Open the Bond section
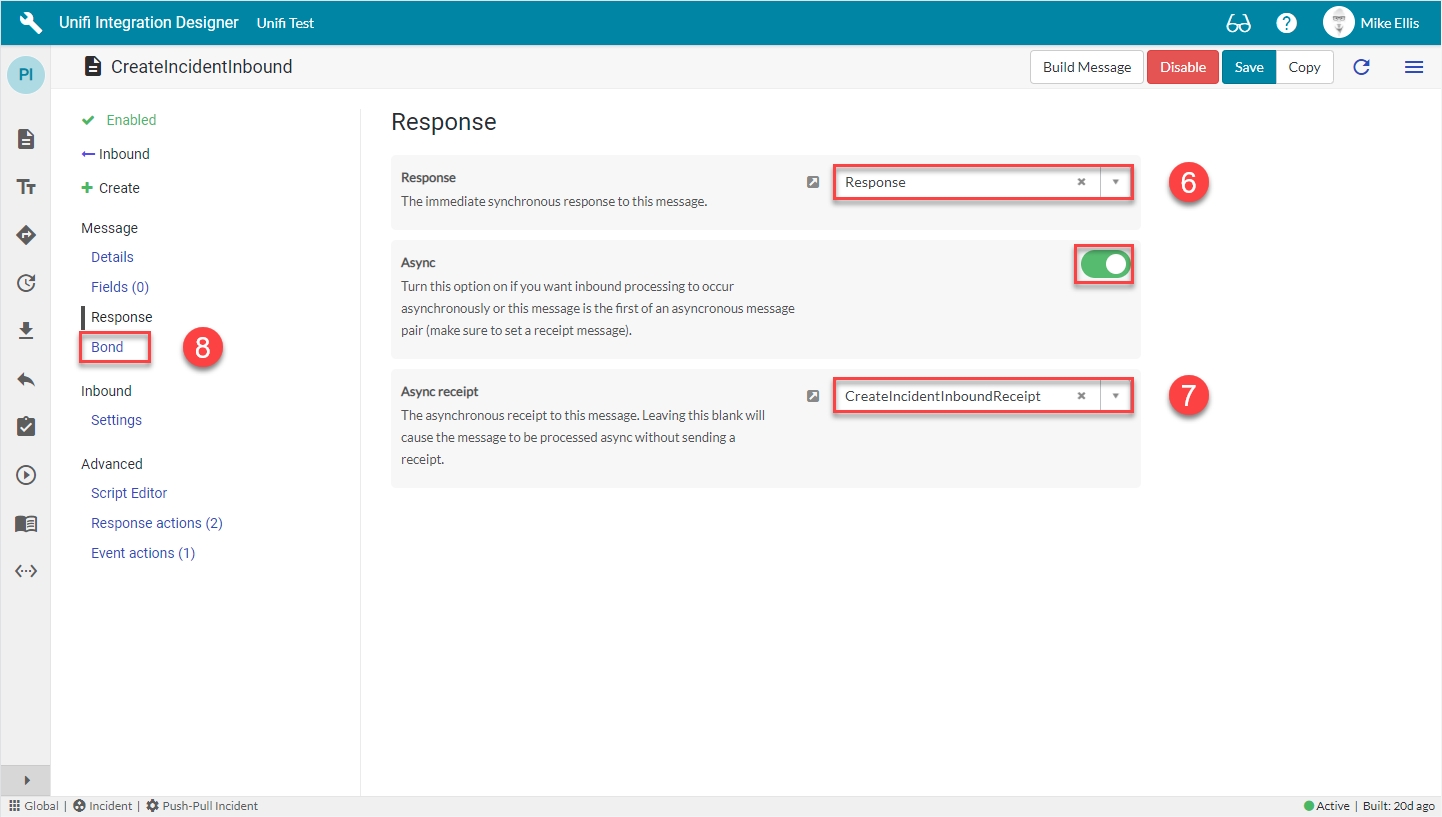The image size is (1442, 817). pyautogui.click(x=108, y=347)
